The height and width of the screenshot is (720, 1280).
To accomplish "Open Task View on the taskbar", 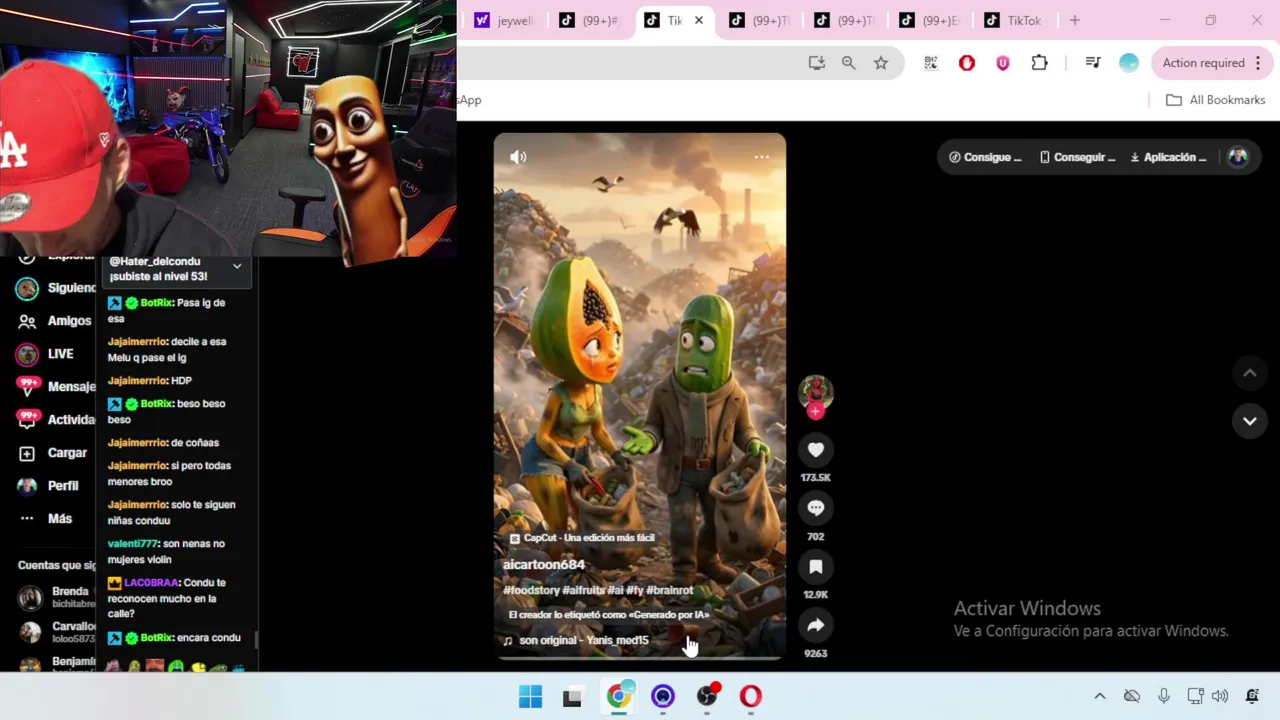I will (573, 696).
